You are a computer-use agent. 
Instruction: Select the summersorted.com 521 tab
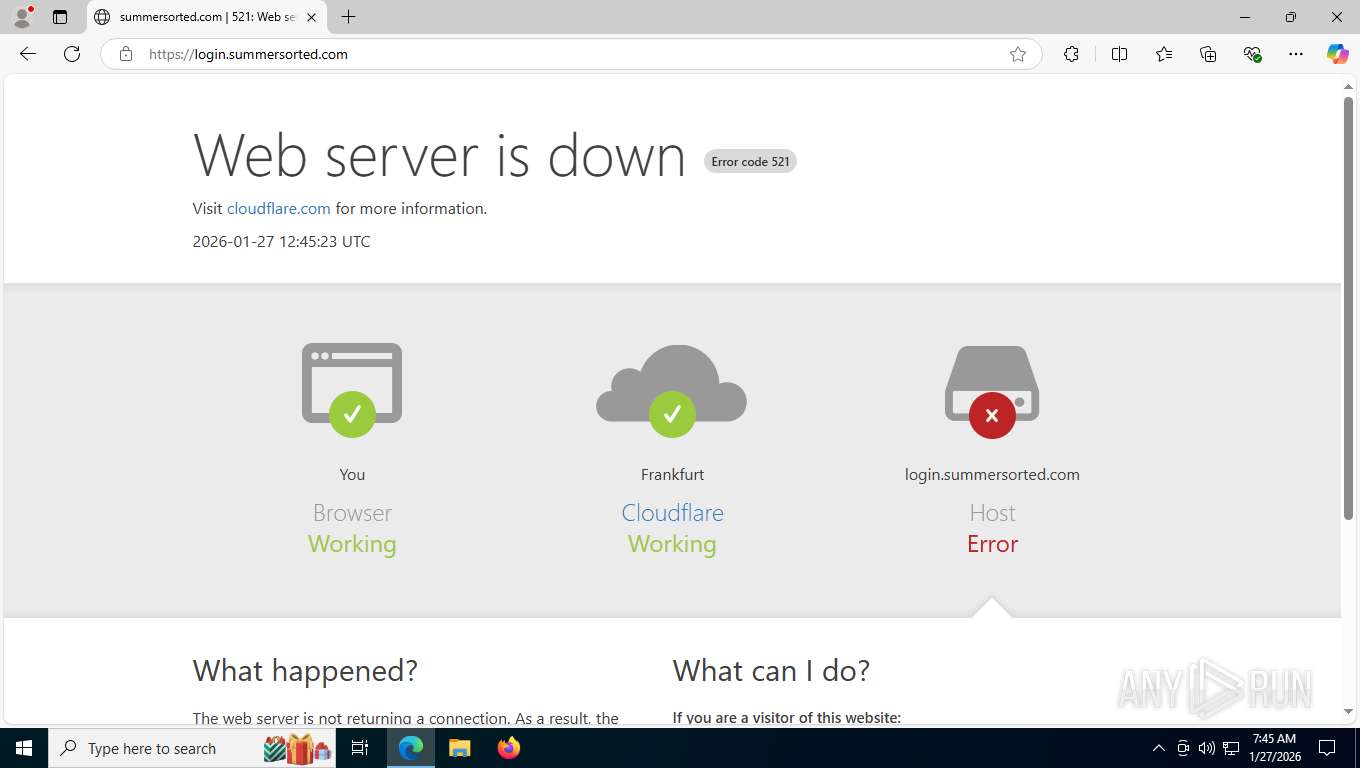pyautogui.click(x=205, y=17)
